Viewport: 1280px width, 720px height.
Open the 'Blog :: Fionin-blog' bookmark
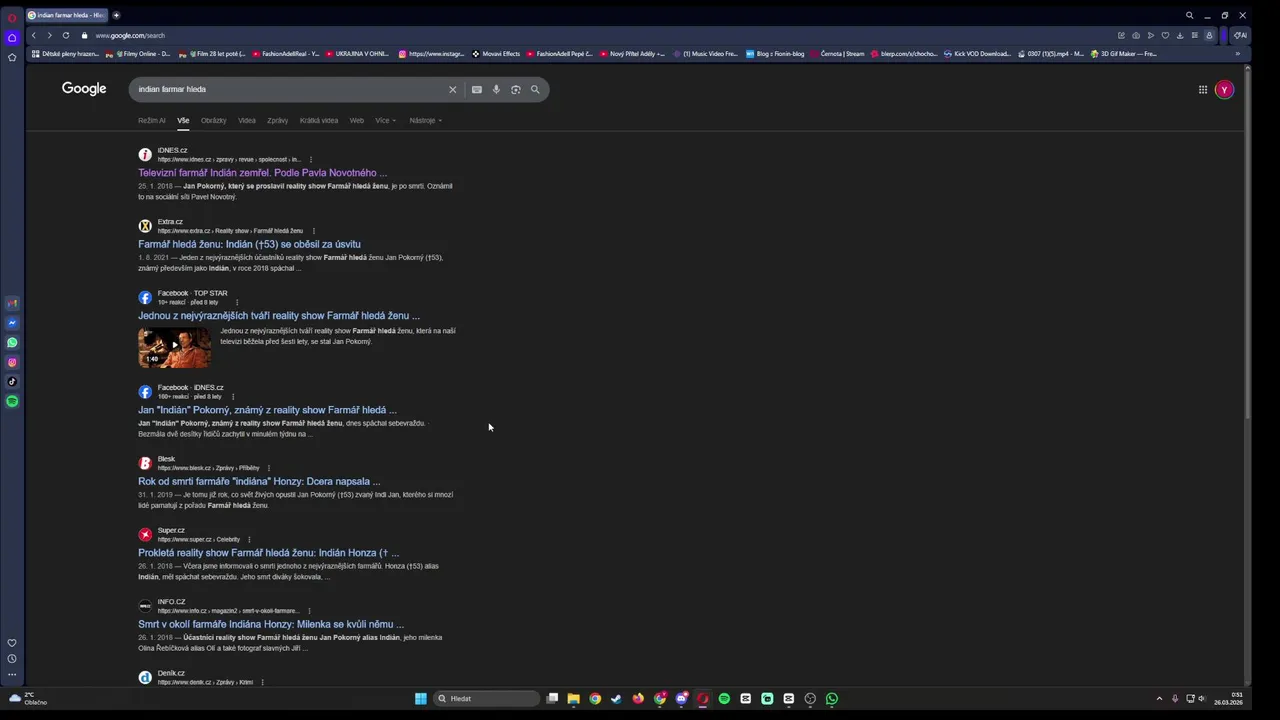point(775,54)
